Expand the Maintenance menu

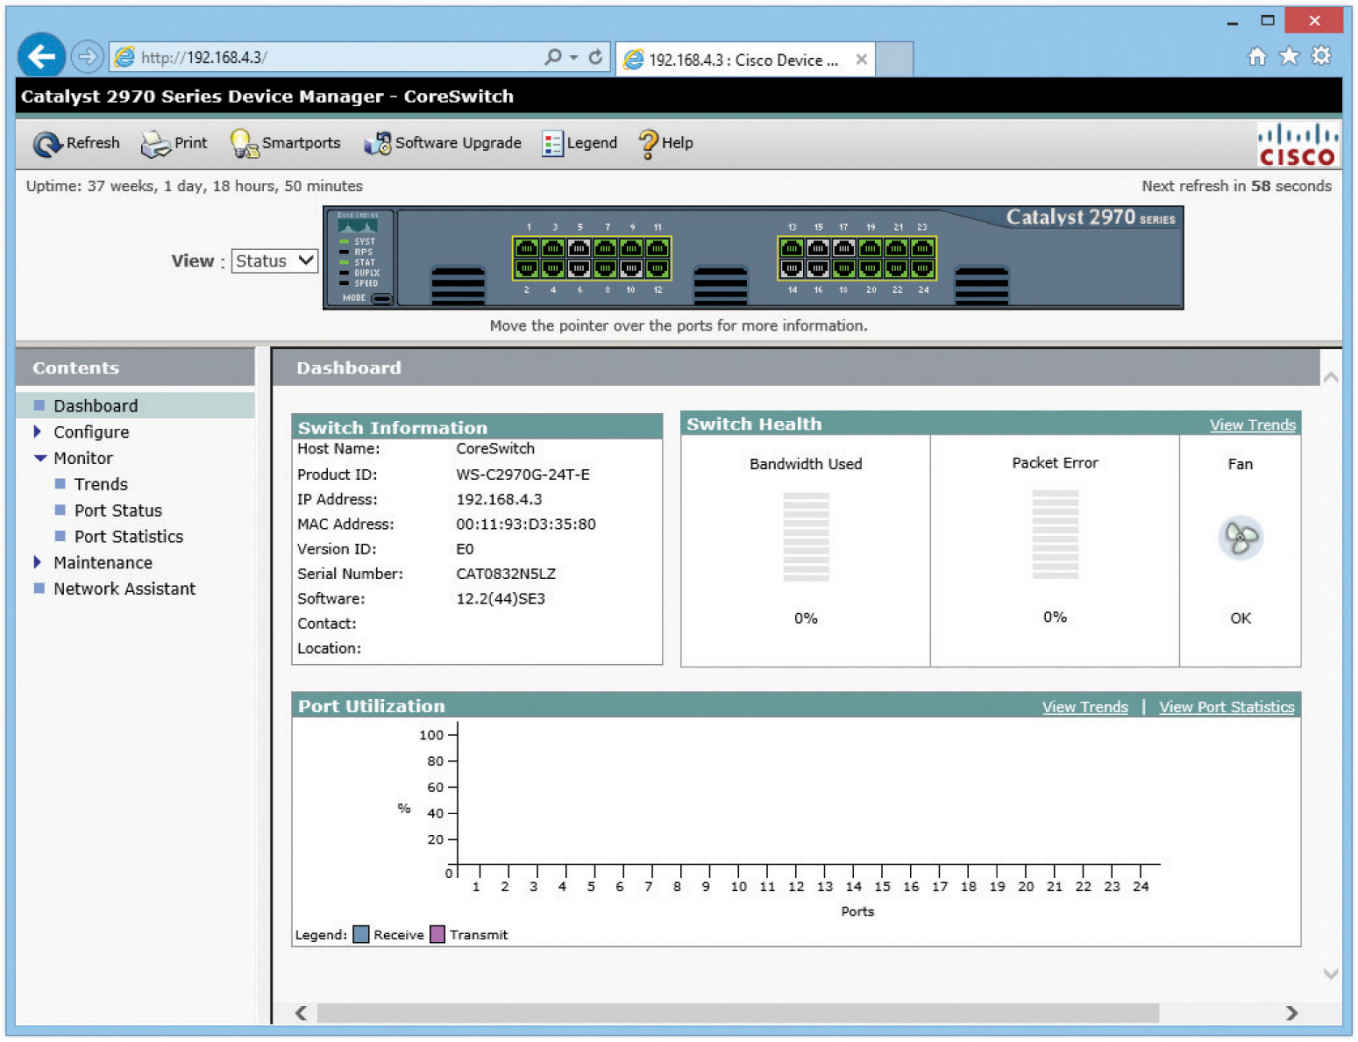(38, 563)
